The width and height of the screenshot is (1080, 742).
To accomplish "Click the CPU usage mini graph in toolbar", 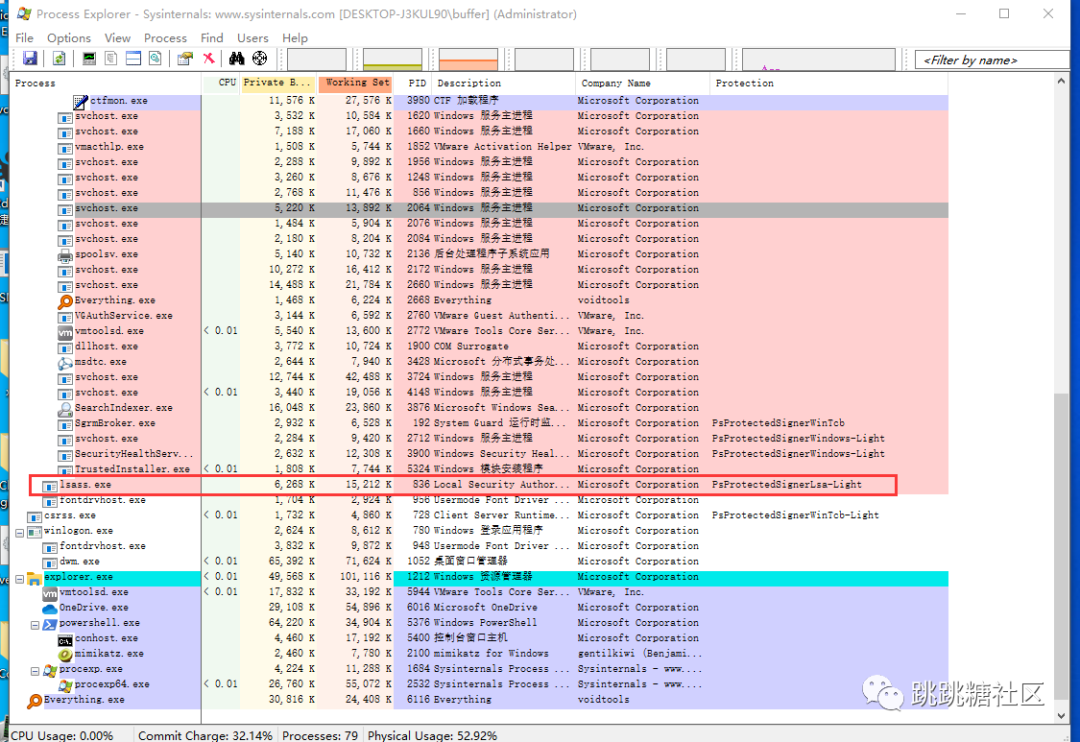I will coord(317,59).
